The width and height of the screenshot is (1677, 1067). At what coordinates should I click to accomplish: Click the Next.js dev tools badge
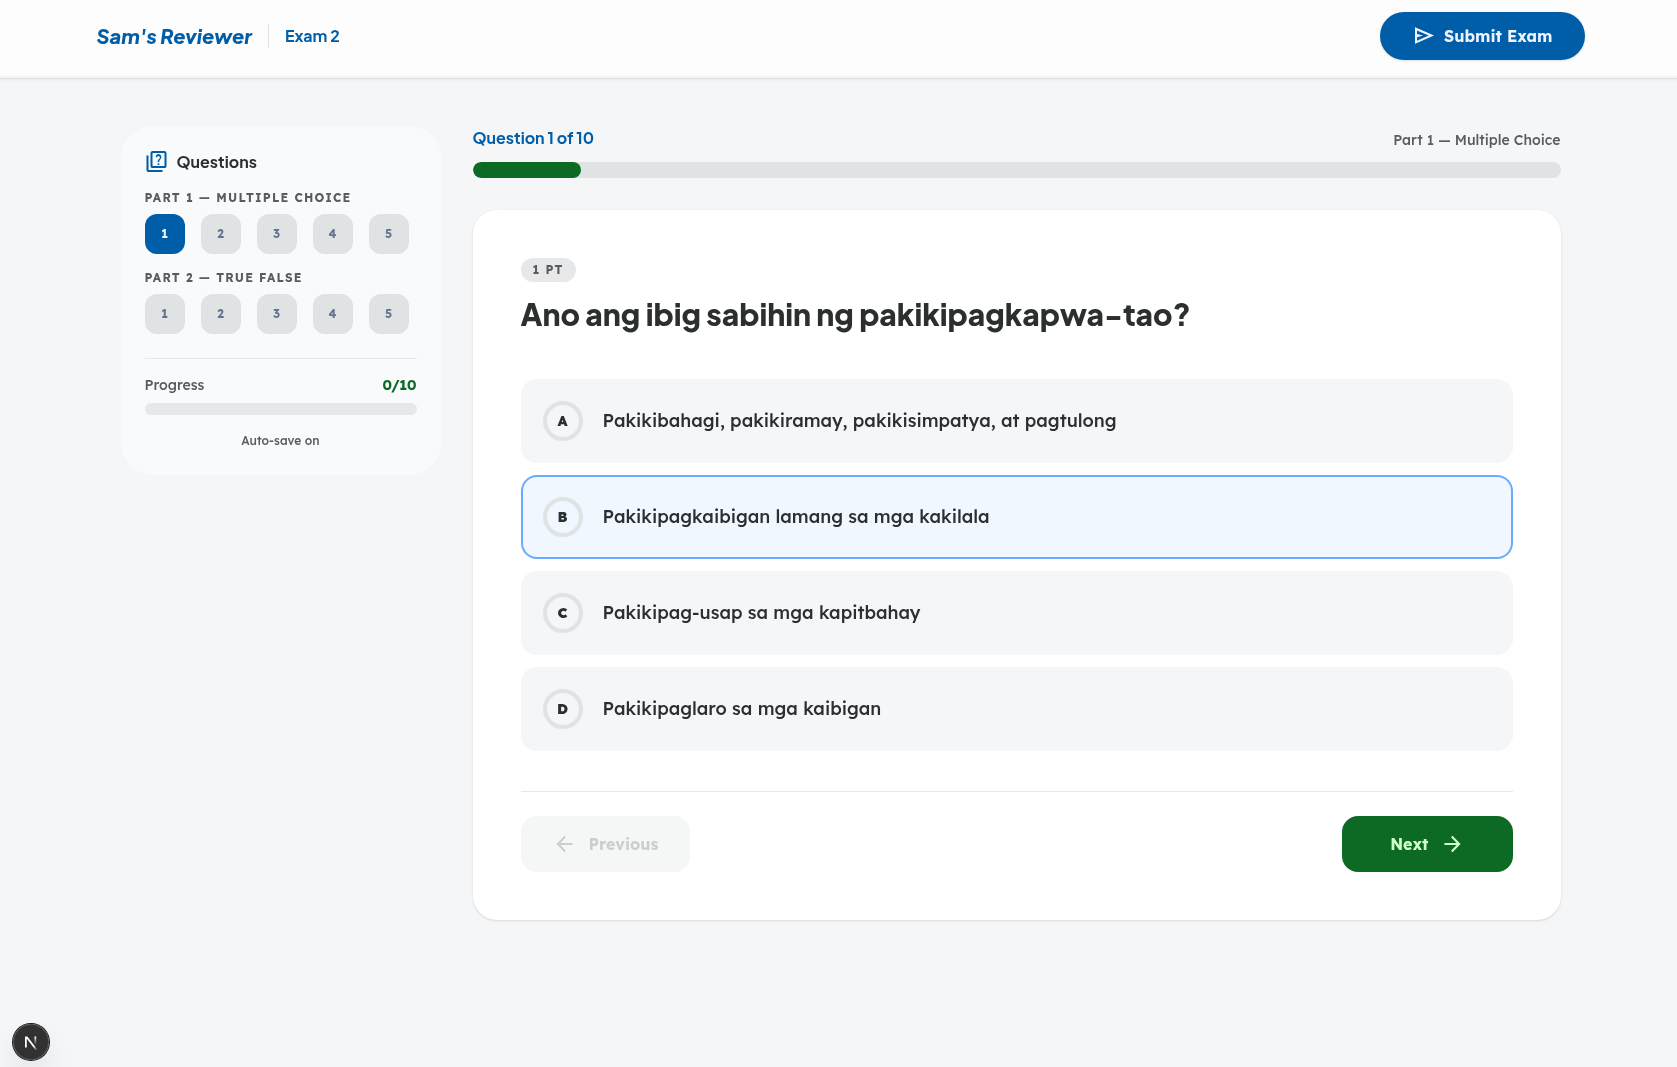[x=31, y=1042]
